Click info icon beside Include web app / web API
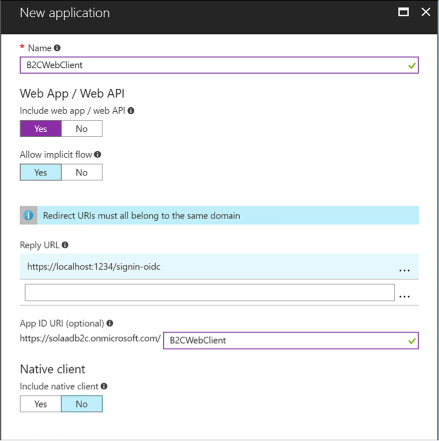Viewport: 439px width, 441px height. [x=131, y=111]
